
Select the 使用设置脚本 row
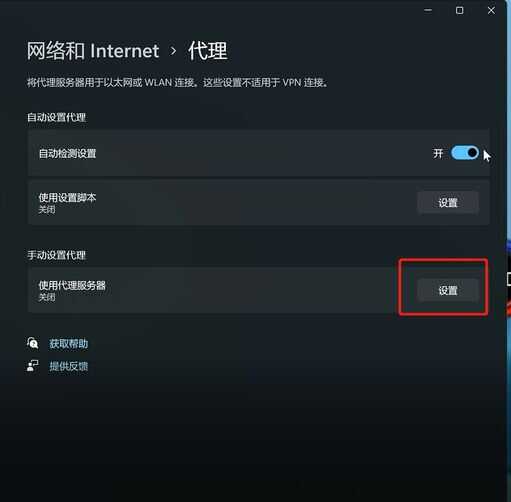pos(259,202)
